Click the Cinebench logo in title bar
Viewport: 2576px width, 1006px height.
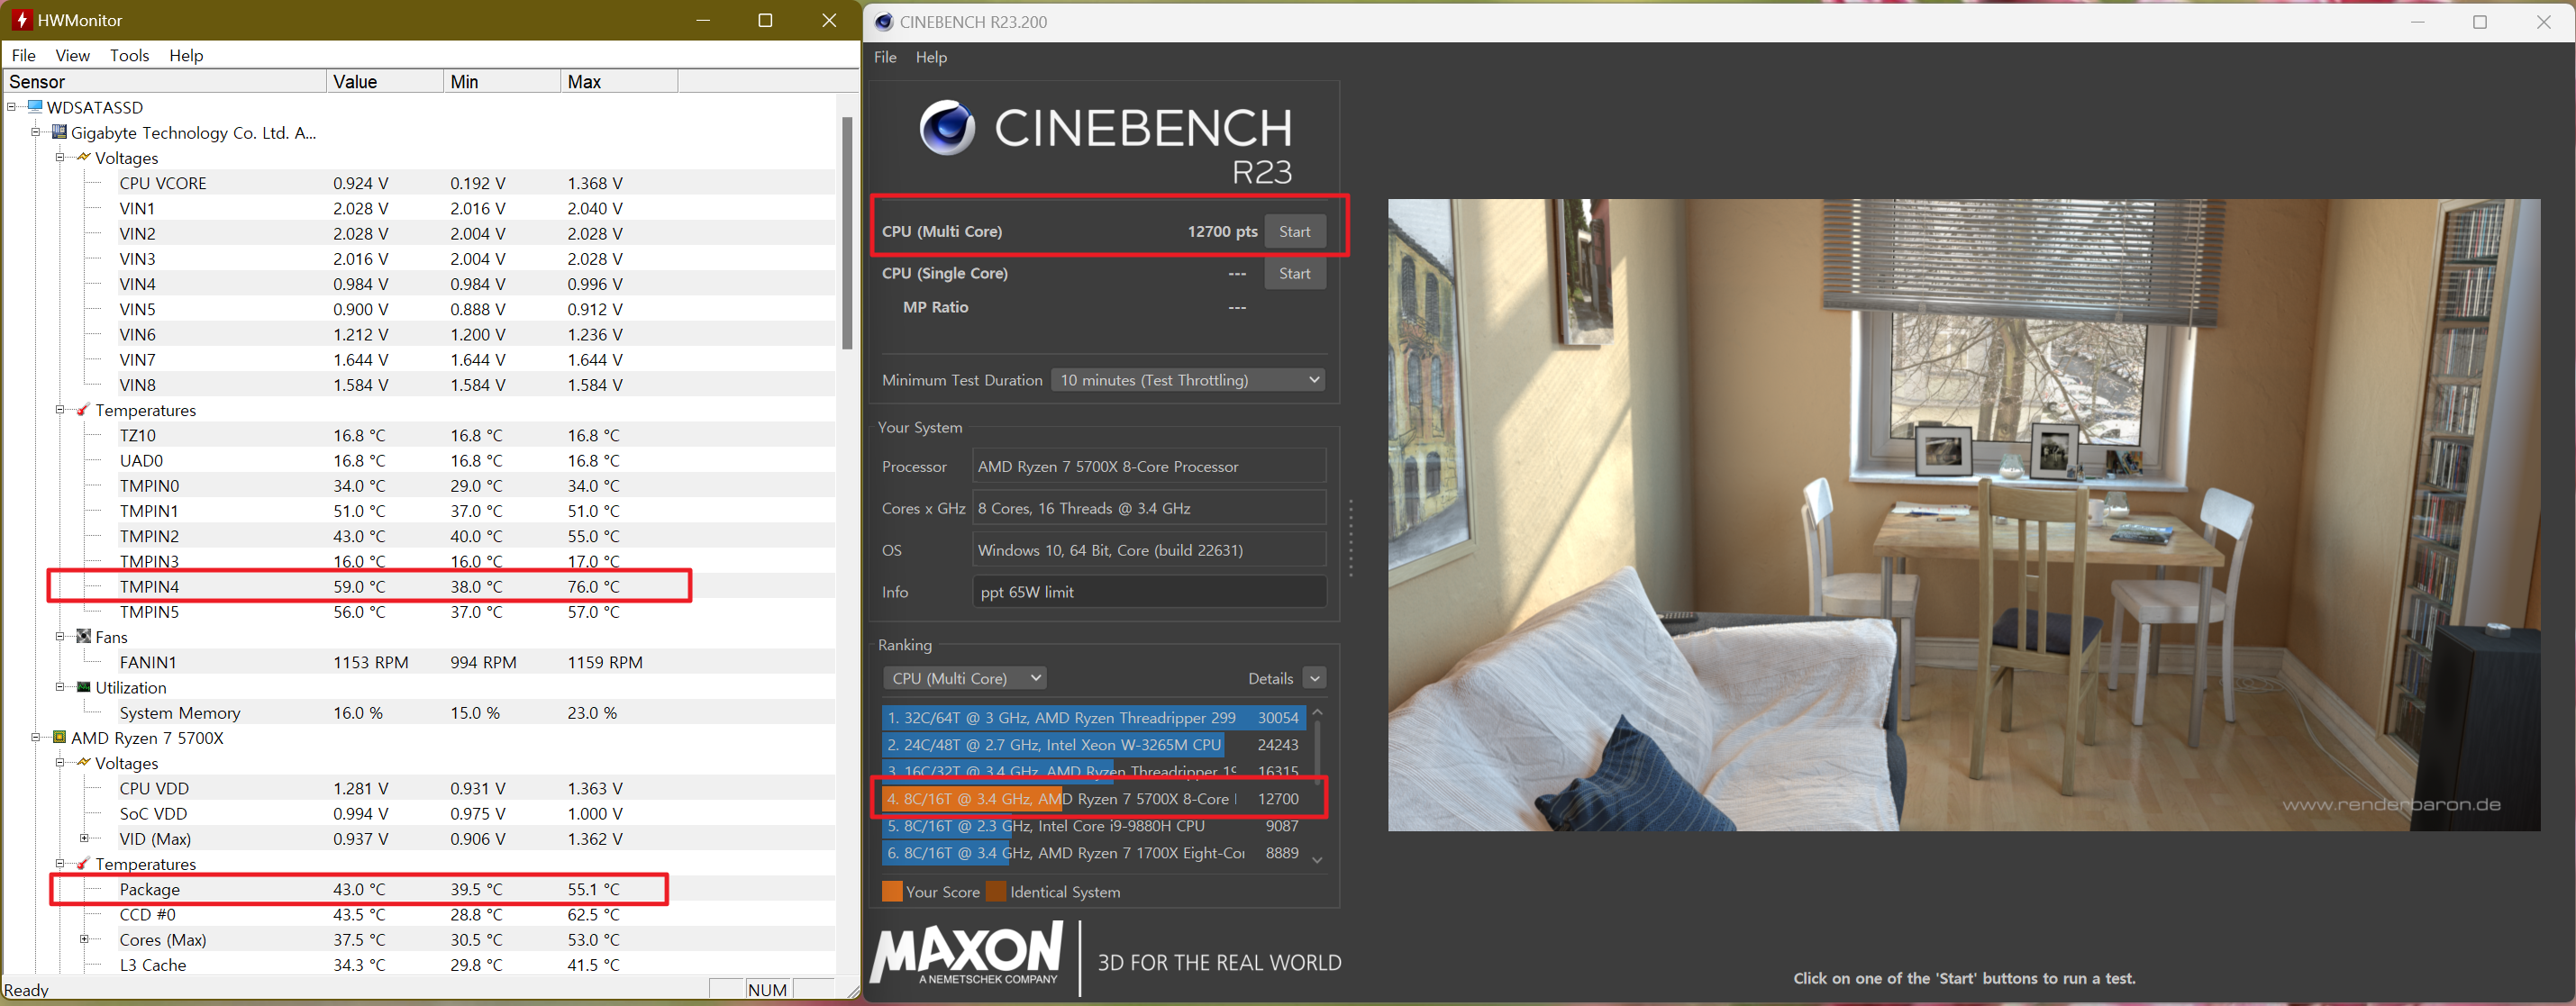[883, 22]
